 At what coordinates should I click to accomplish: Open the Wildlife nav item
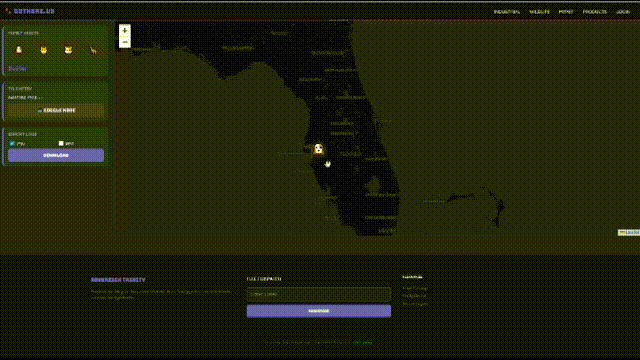[539, 12]
